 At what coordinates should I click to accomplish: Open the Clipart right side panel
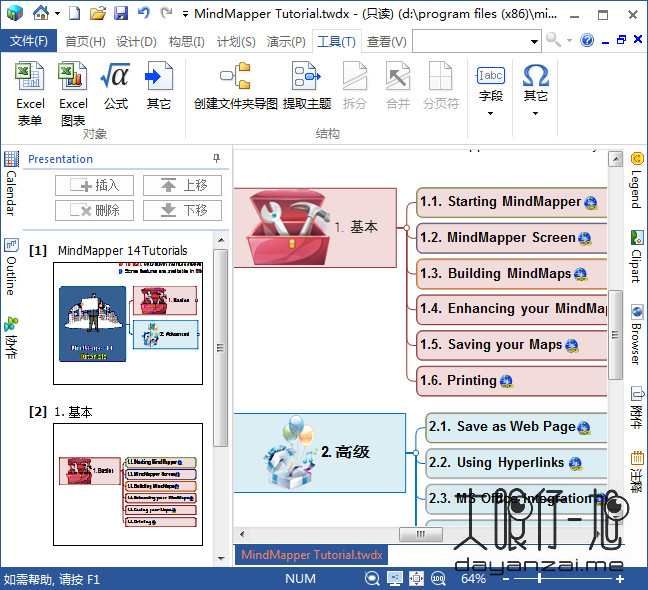pos(636,257)
